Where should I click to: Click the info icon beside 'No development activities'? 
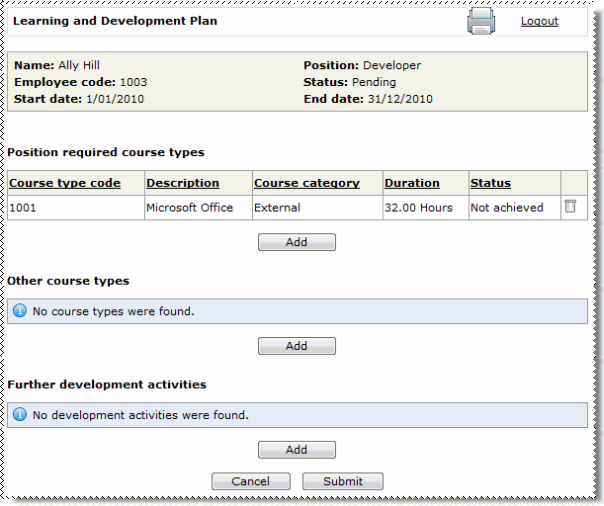[x=20, y=414]
